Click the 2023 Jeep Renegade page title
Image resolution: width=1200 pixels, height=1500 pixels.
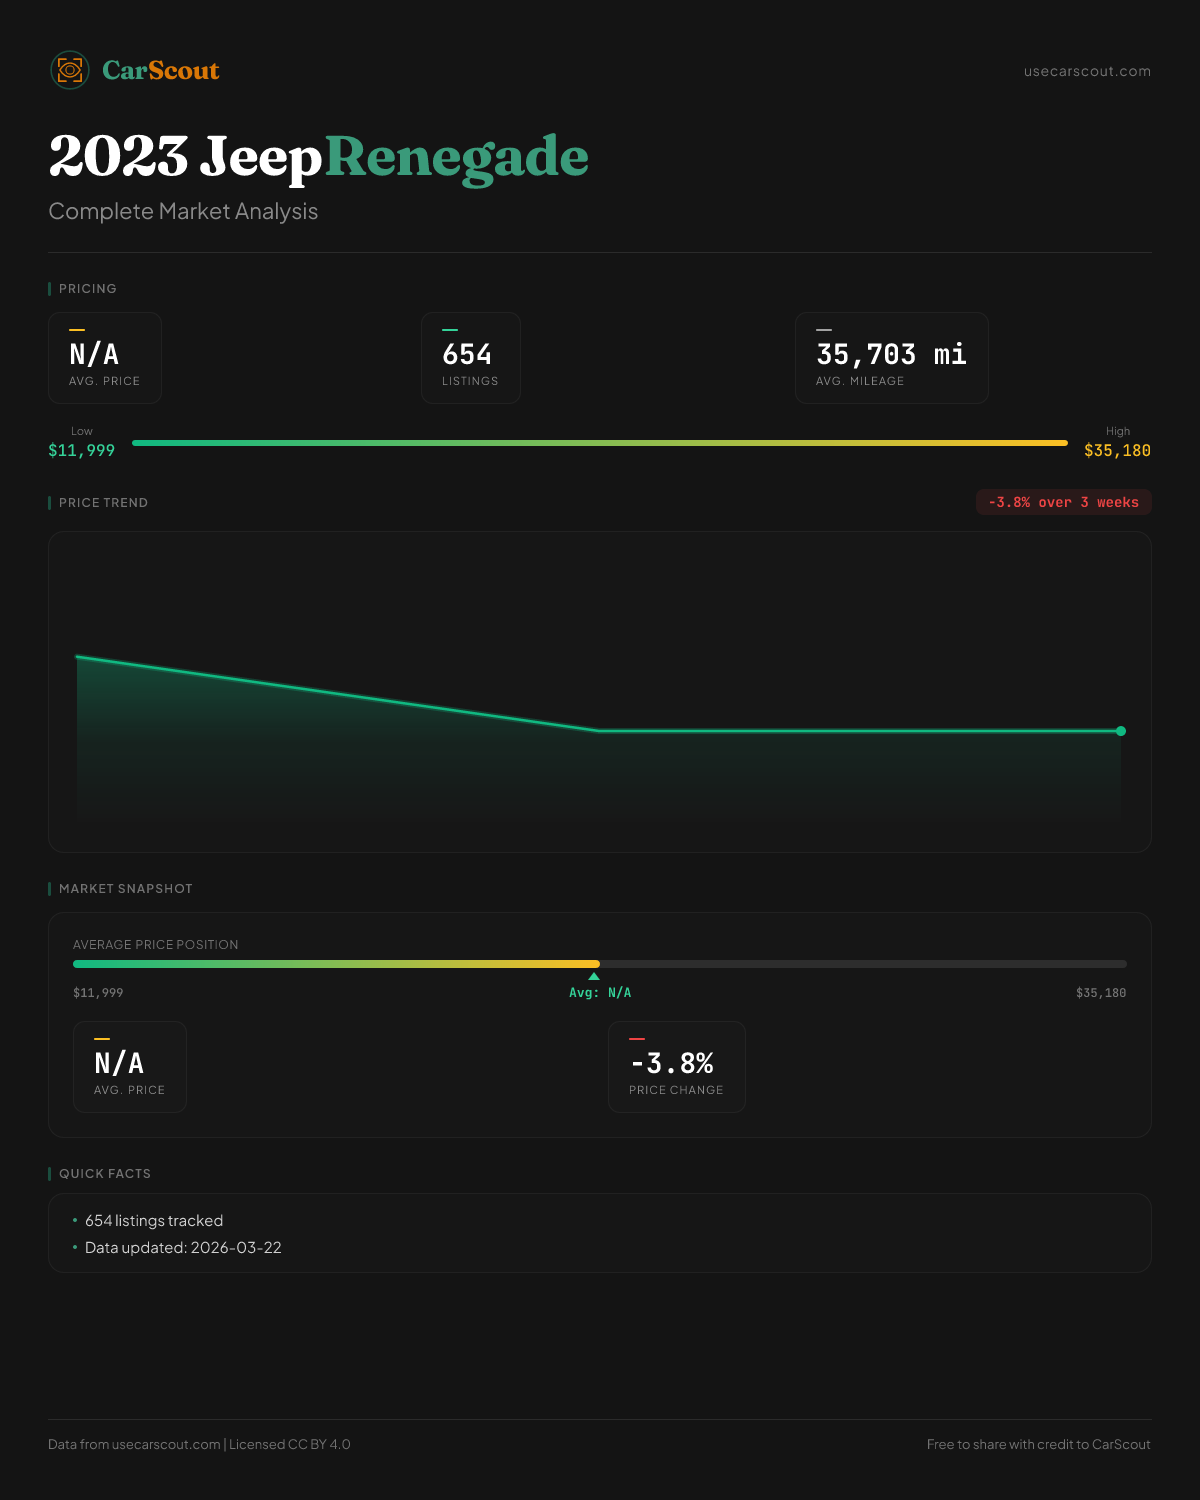pos(318,157)
